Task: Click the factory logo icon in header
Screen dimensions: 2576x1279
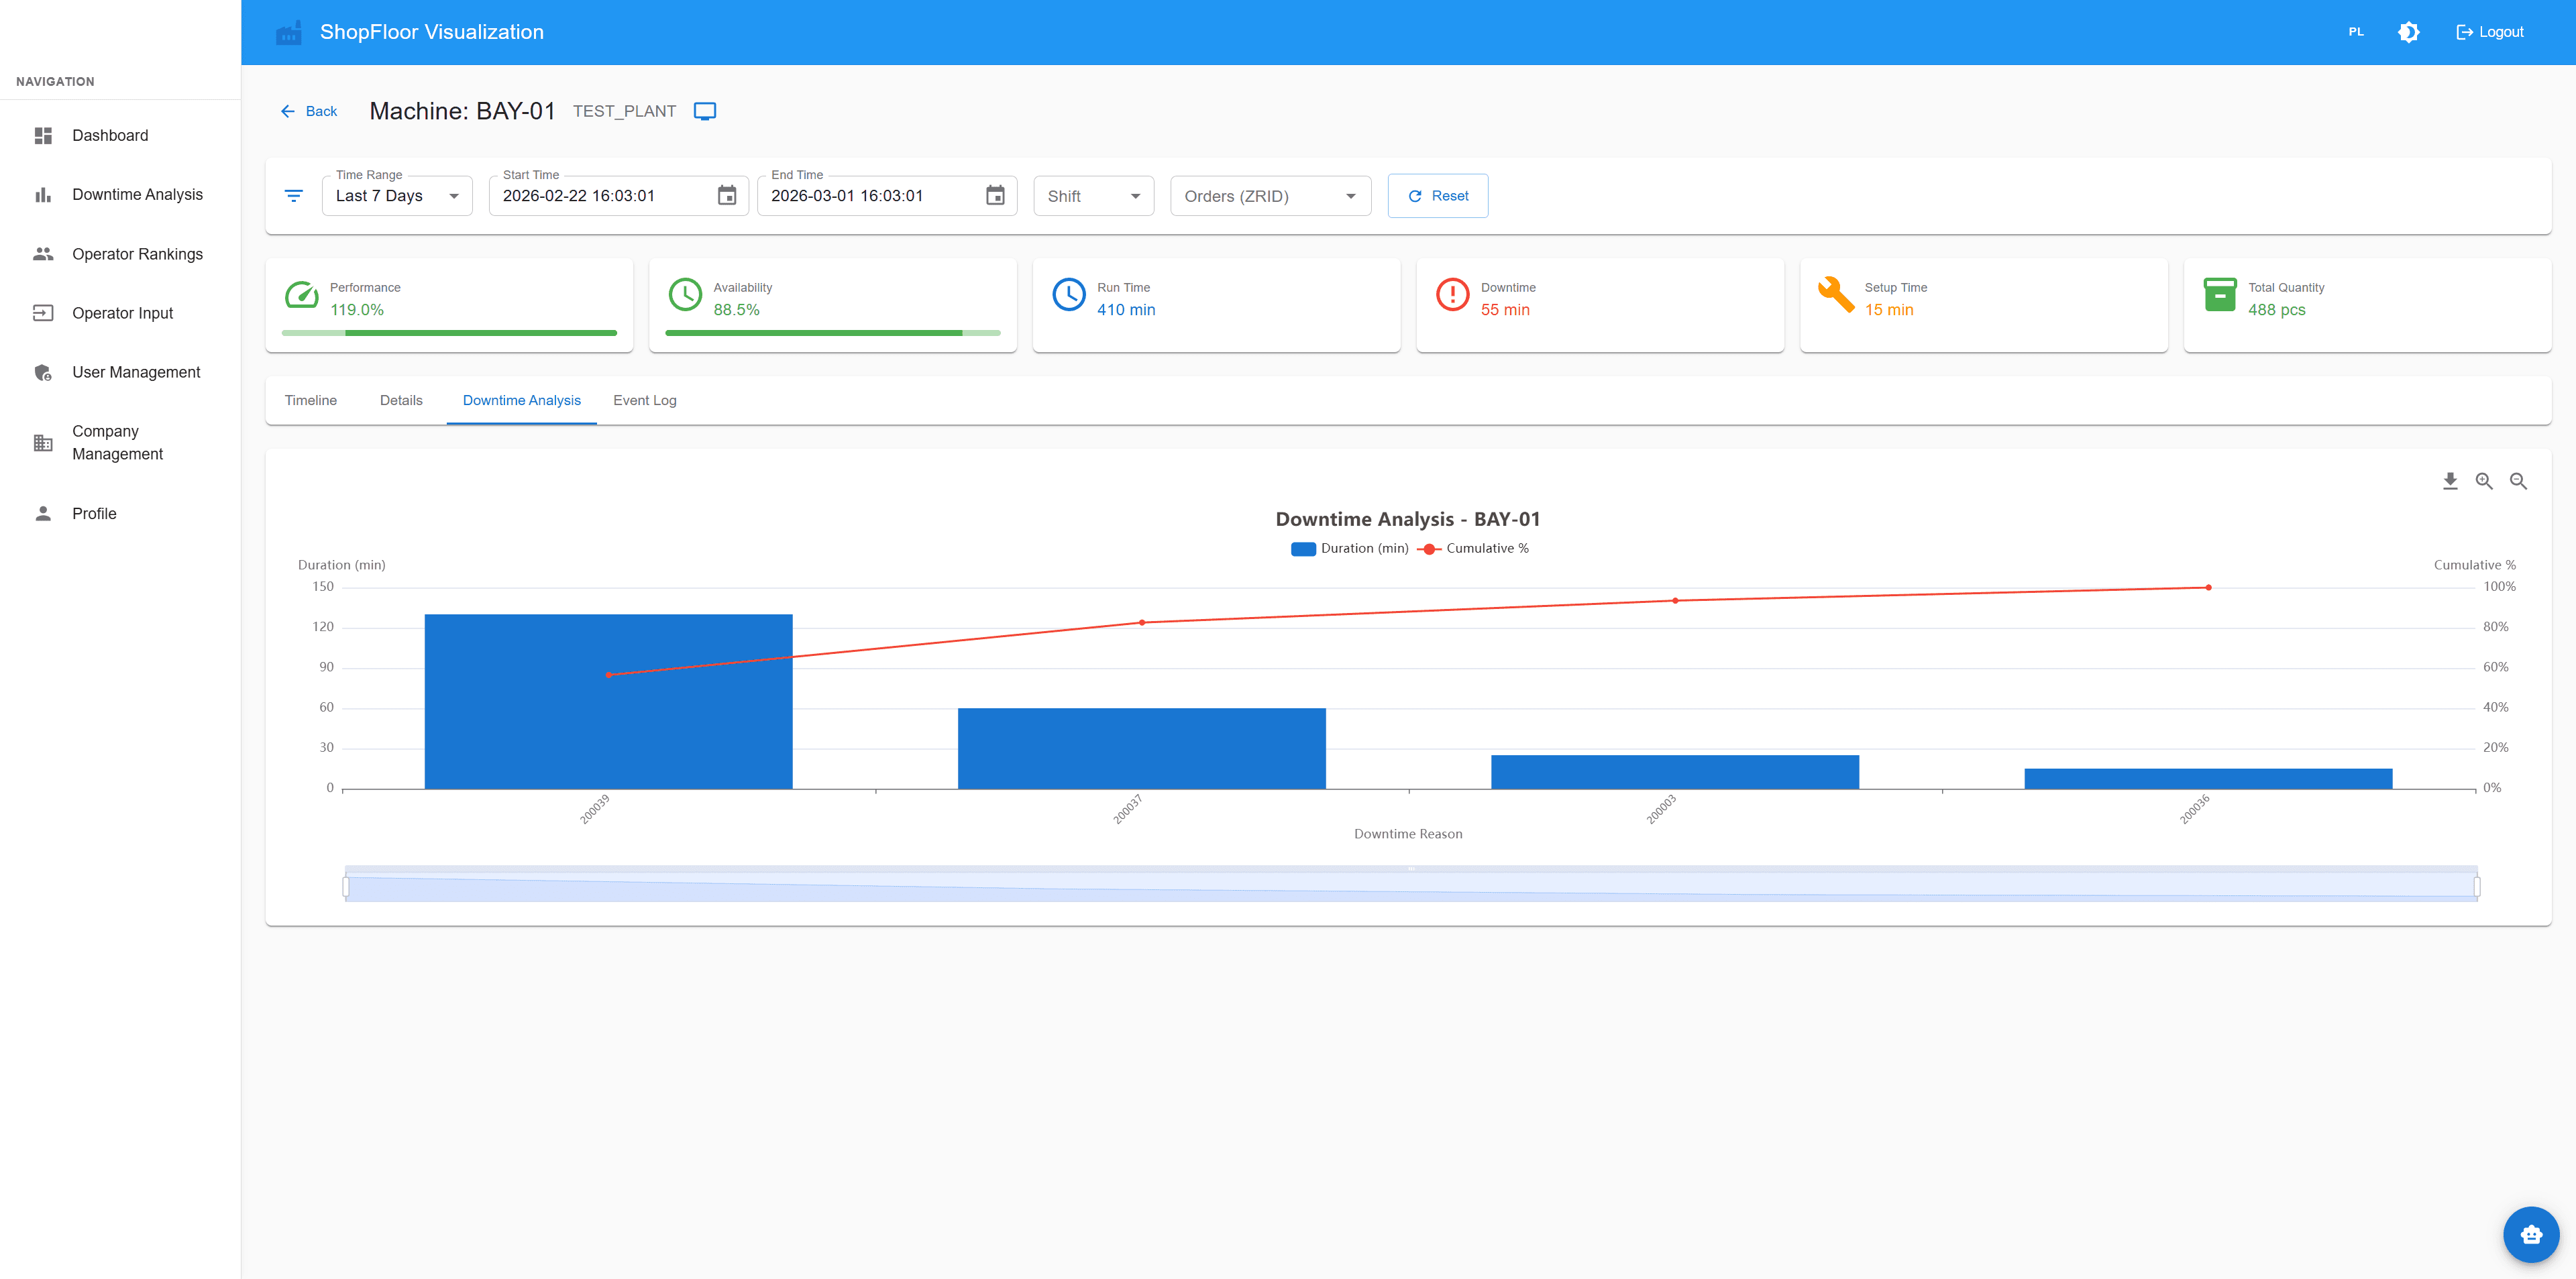Action: point(288,32)
